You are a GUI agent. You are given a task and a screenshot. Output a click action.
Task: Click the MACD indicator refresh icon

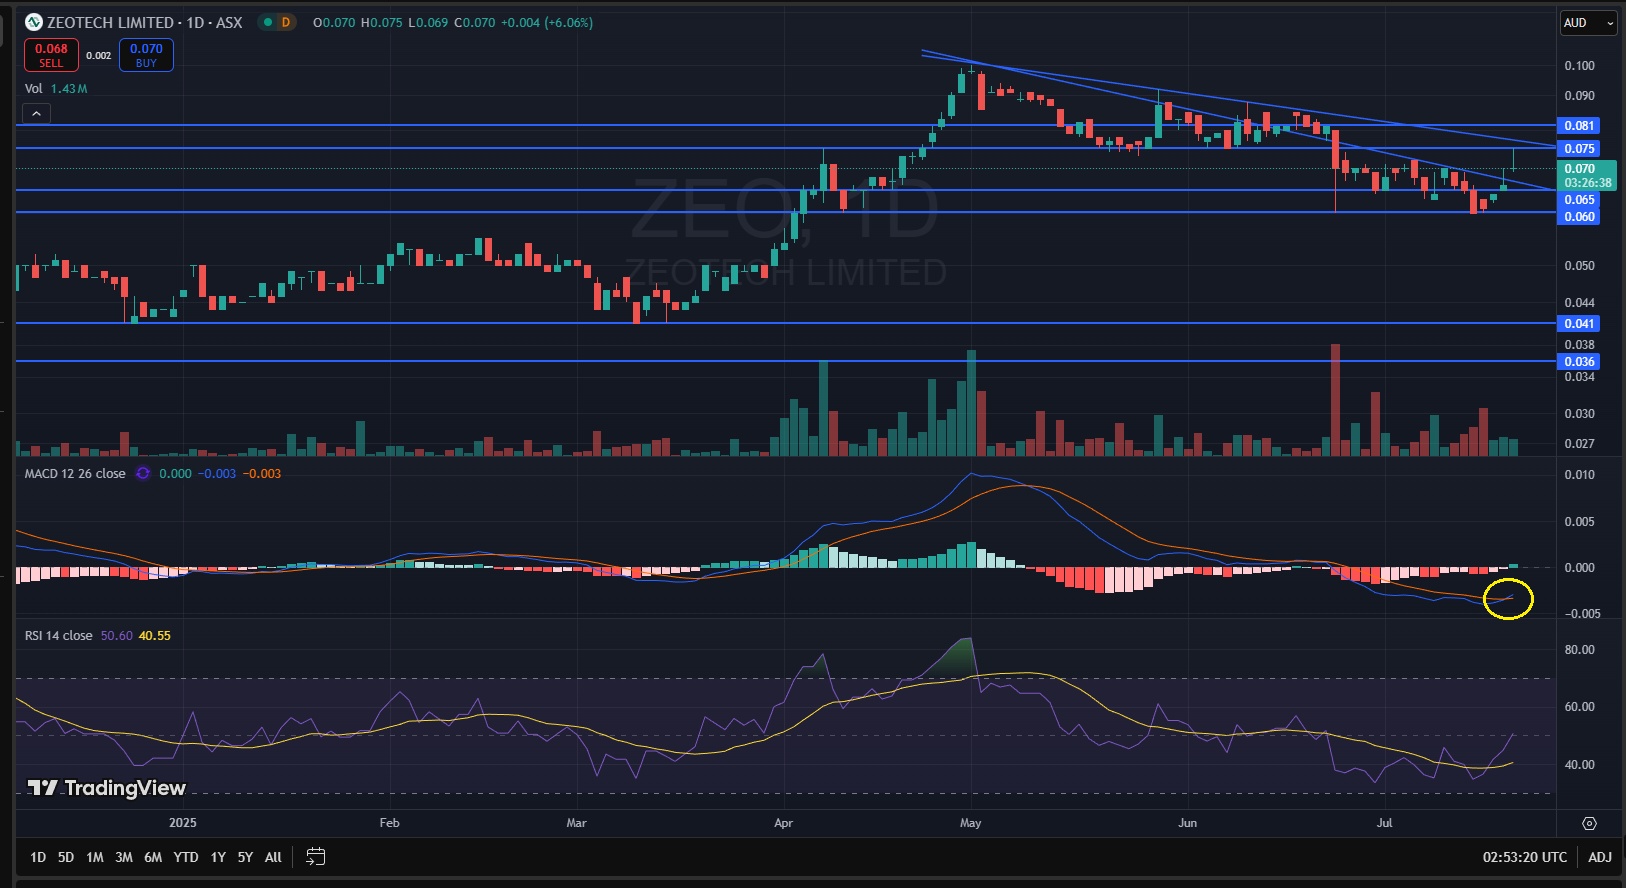(x=143, y=474)
